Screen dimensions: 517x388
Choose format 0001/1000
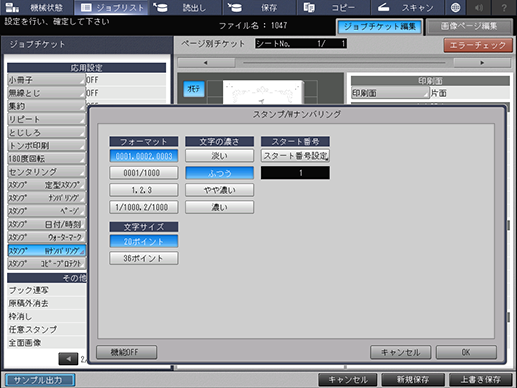coord(144,173)
